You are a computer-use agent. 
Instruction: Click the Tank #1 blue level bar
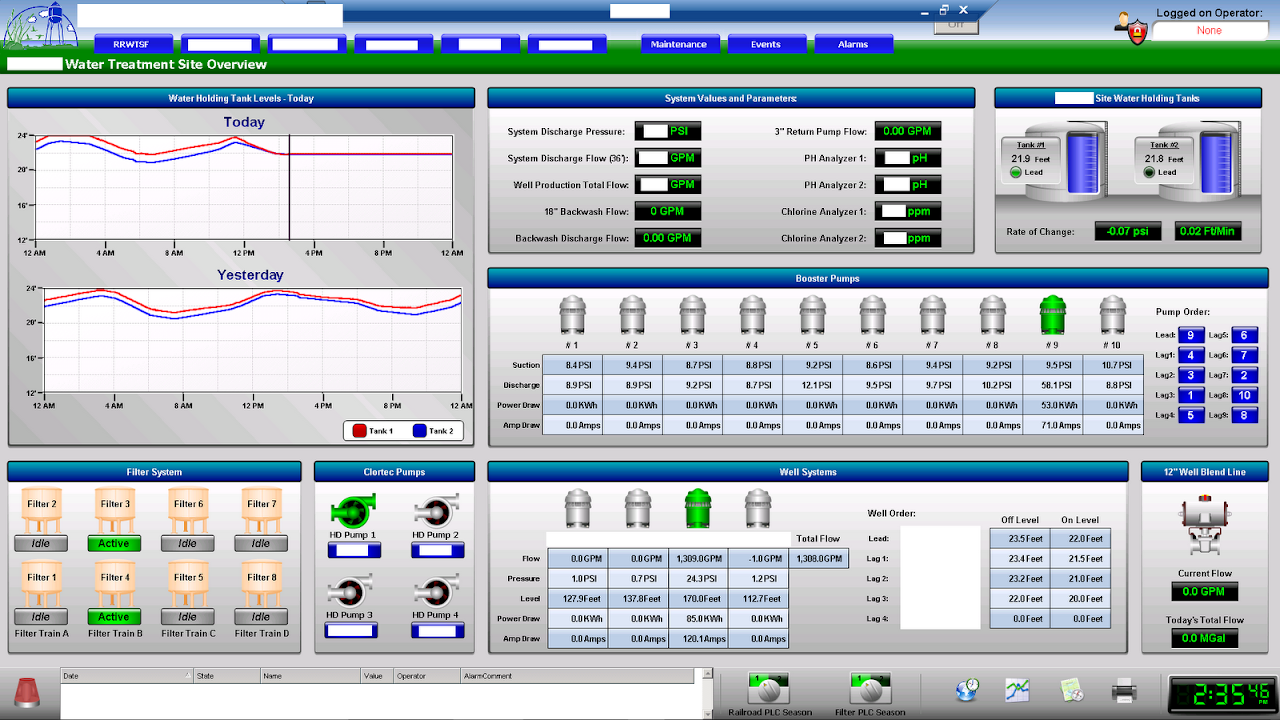(1082, 162)
